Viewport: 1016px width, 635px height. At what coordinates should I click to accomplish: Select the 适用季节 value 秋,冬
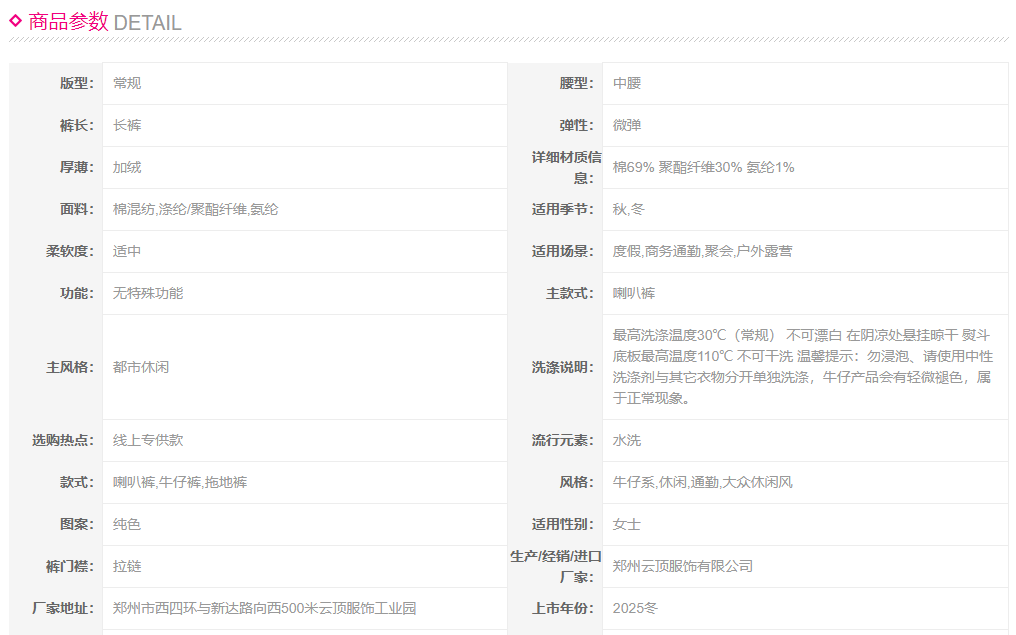pyautogui.click(x=629, y=209)
